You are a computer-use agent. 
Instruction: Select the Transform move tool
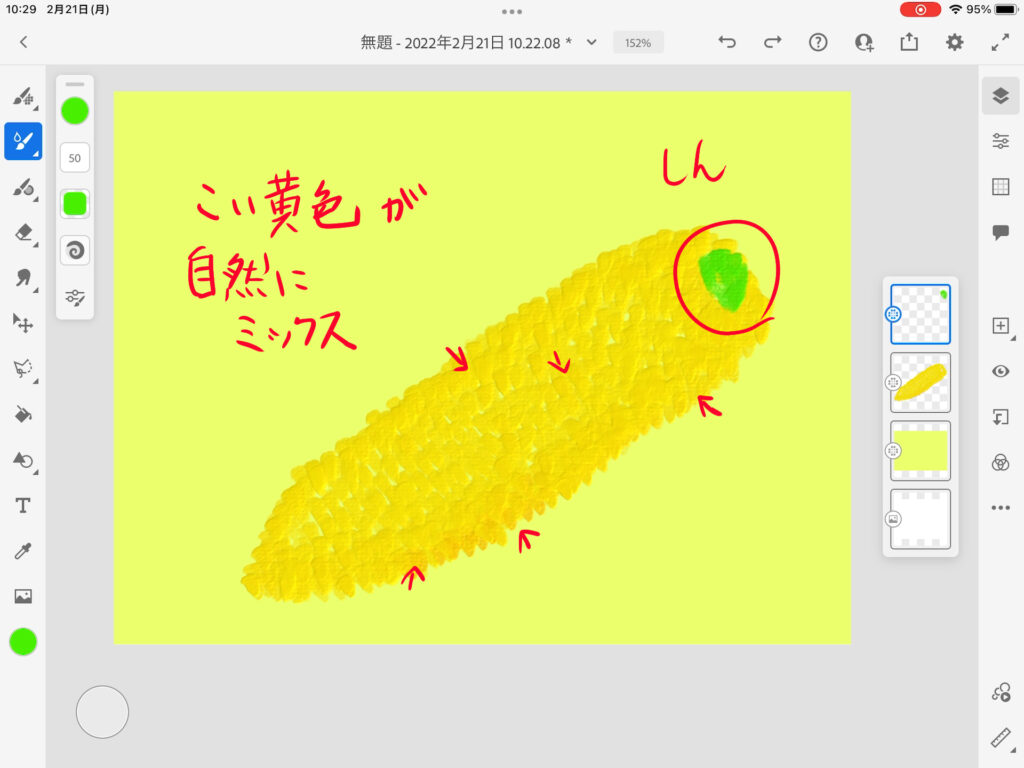pos(22,323)
